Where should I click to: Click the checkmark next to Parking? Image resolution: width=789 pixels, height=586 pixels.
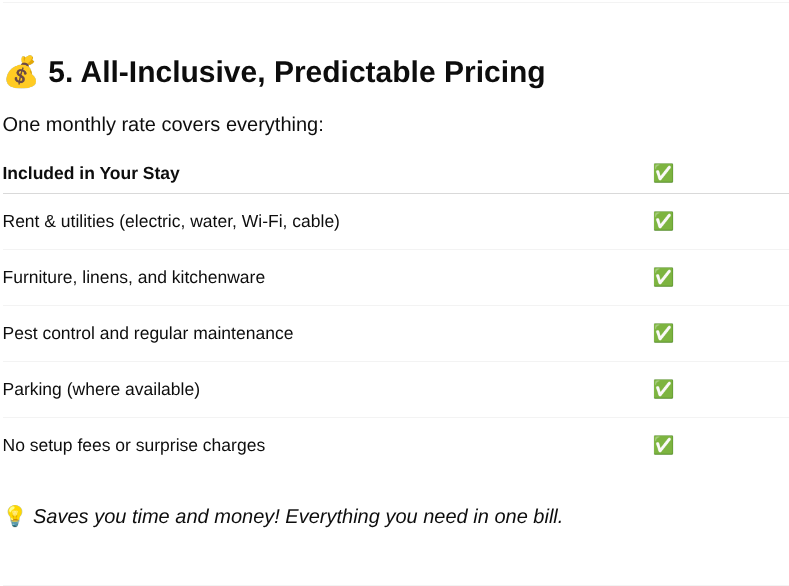point(663,389)
